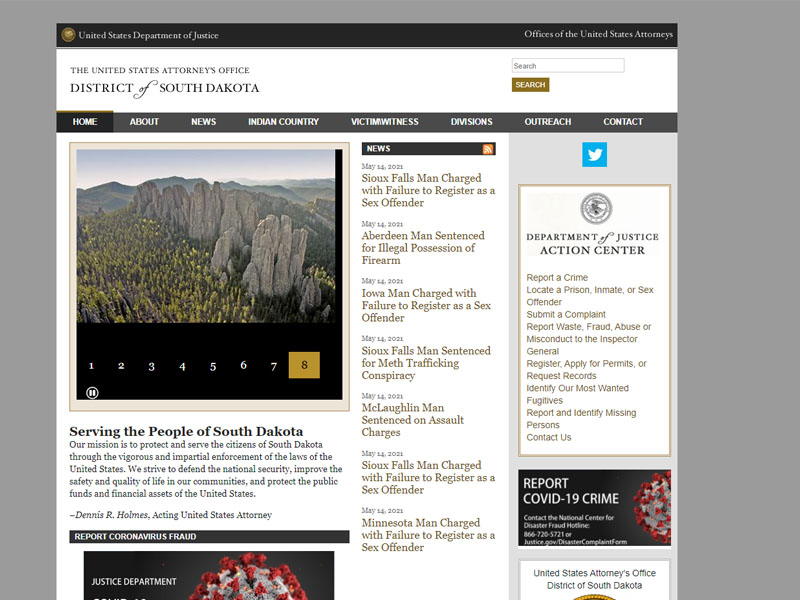
Task: Select slide 3 of the carousel
Action: (152, 366)
